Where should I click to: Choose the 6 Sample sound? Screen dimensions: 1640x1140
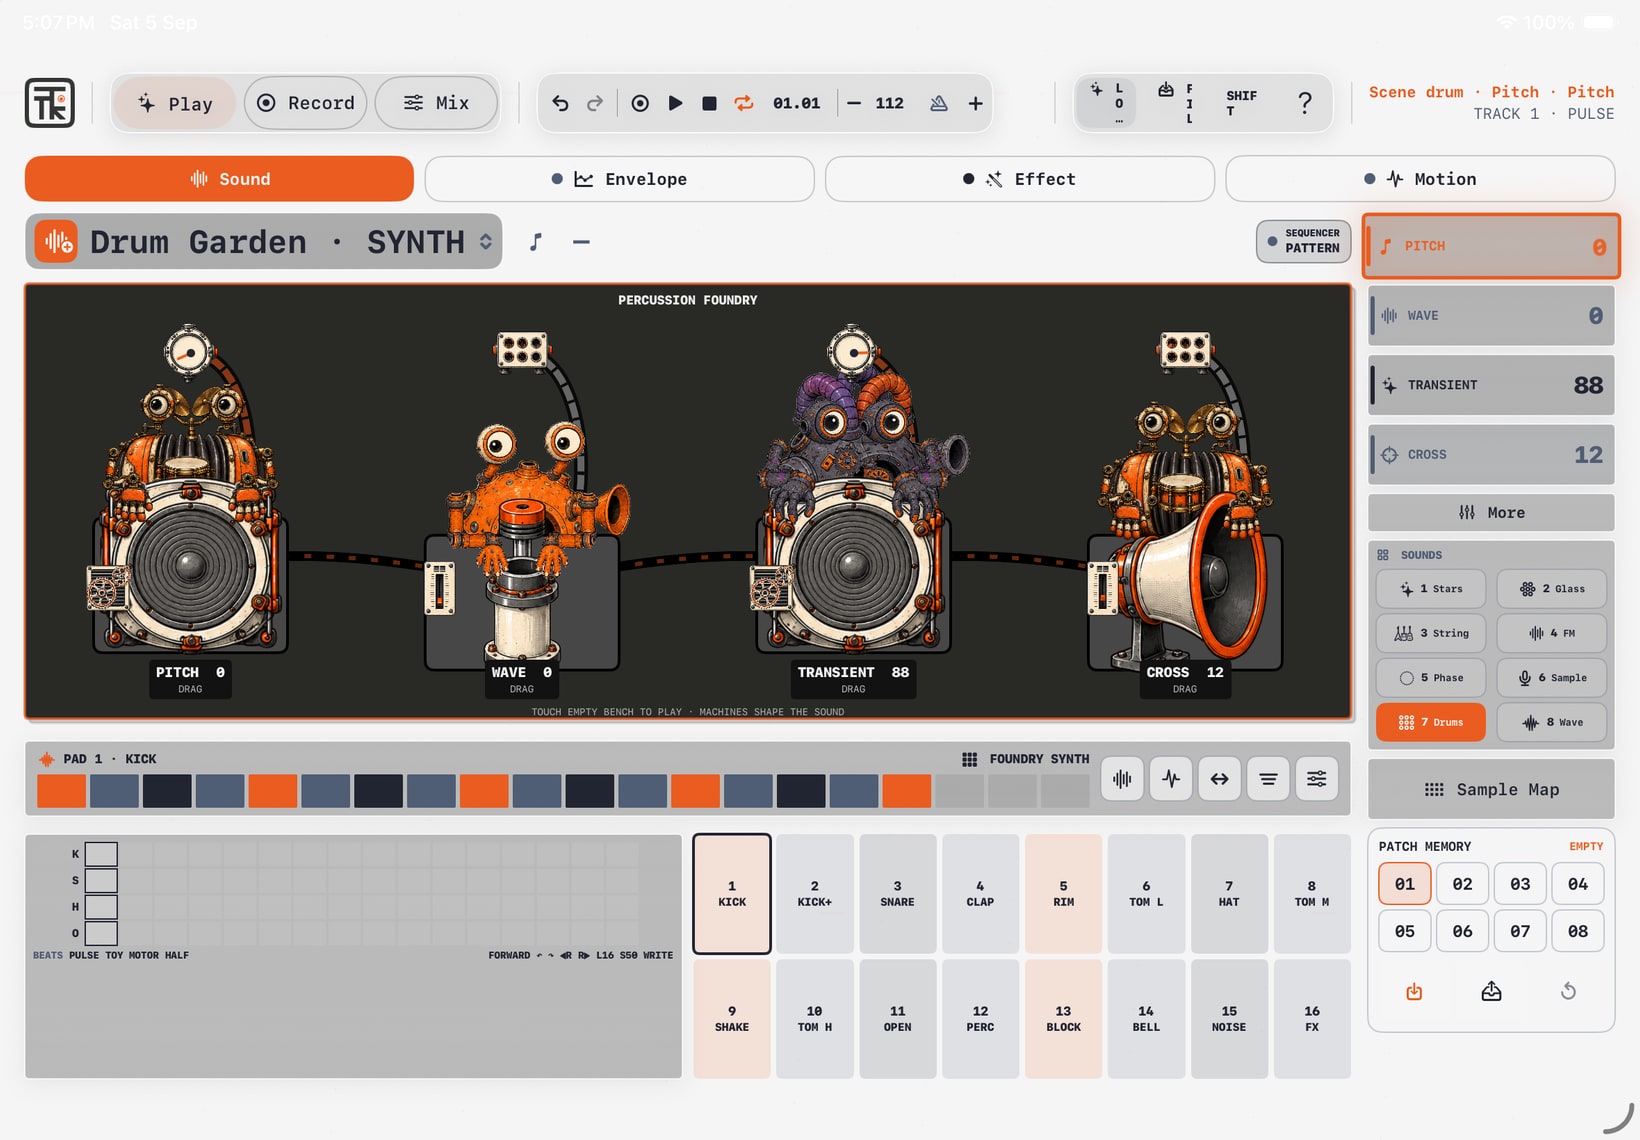coord(1552,678)
